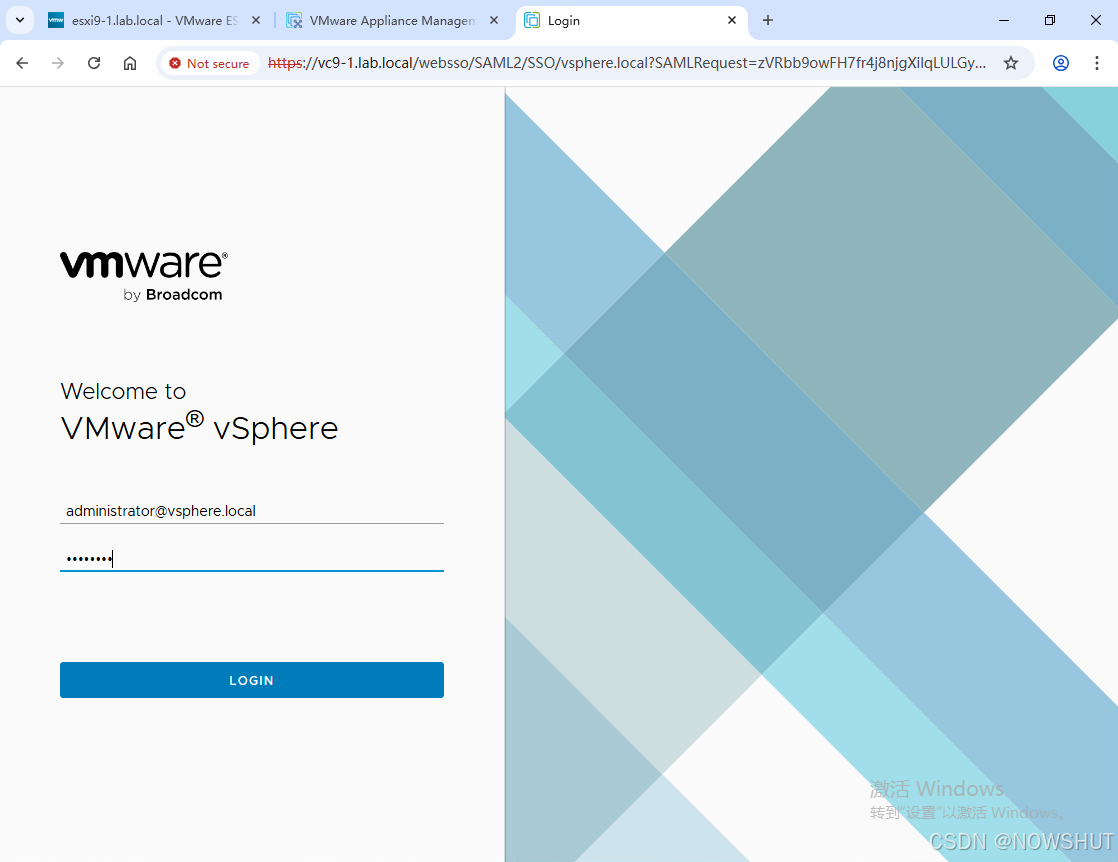Click the Appliance Management tab favicon
1118x862 pixels.
(x=294, y=21)
